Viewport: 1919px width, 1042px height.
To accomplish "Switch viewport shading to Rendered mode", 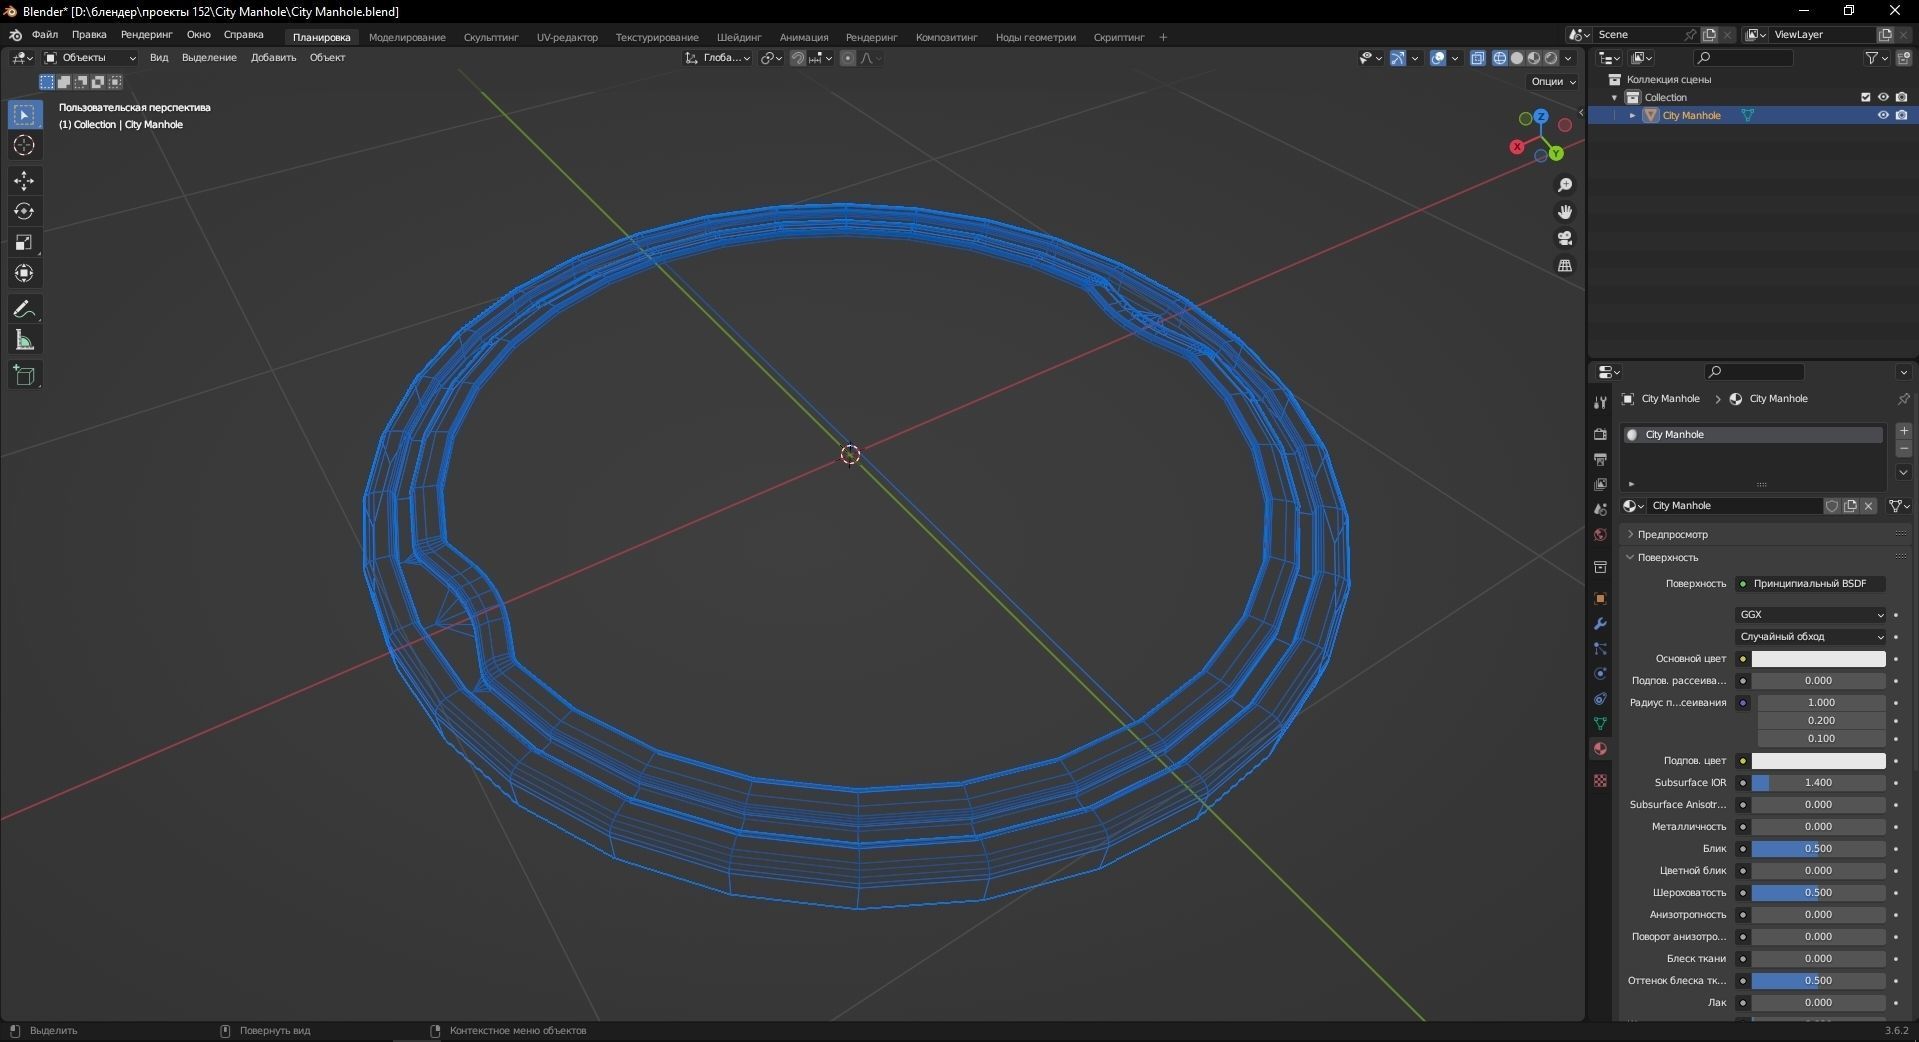I will [1551, 58].
